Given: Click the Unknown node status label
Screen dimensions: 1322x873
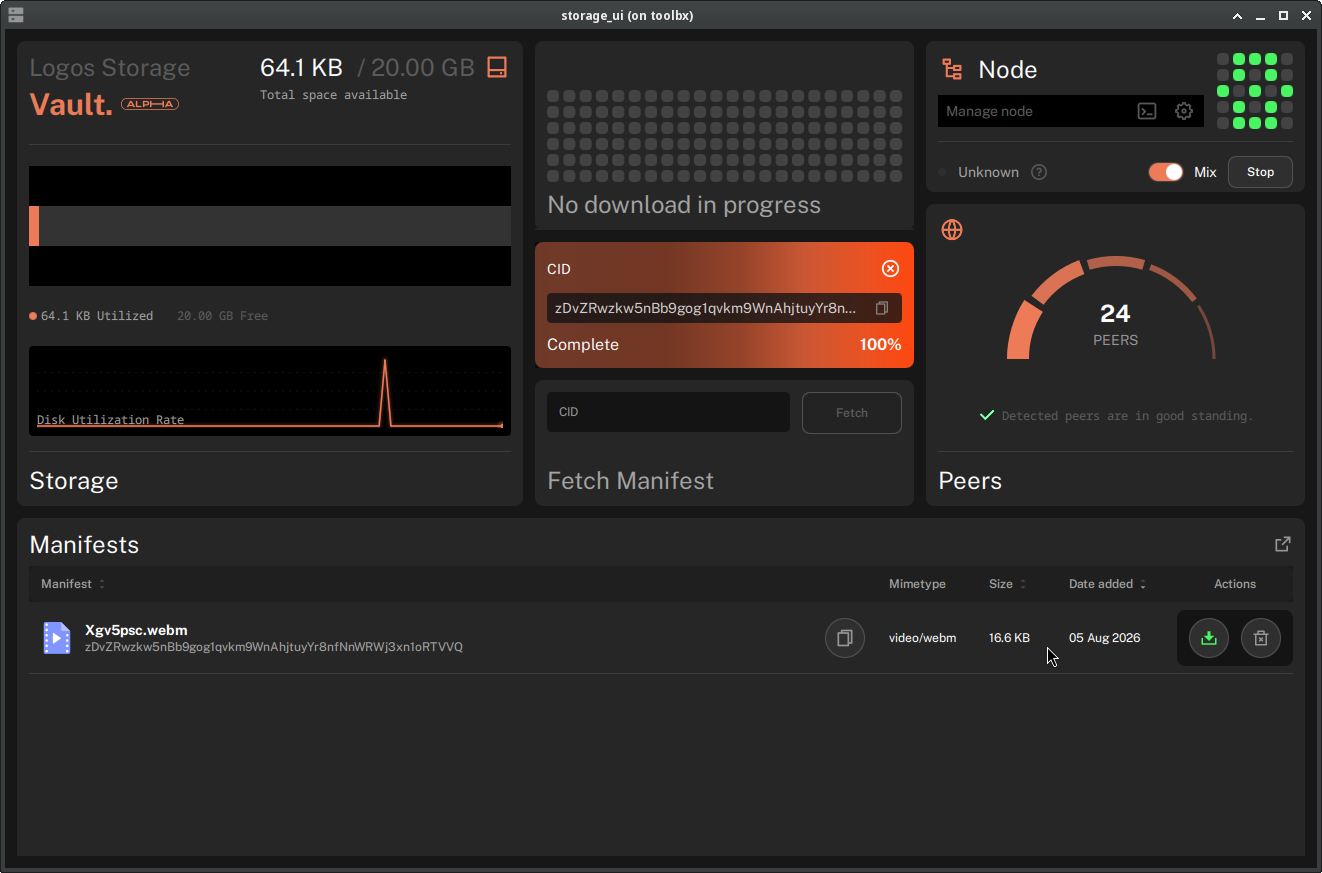Looking at the screenshot, I should (988, 172).
